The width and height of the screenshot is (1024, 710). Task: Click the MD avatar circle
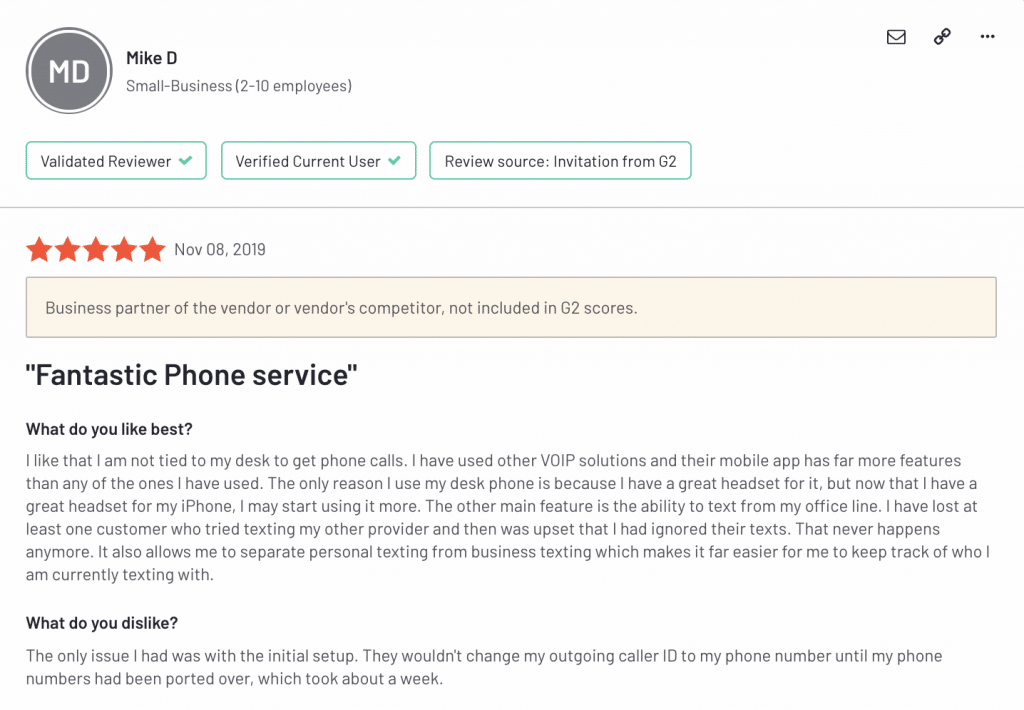point(69,71)
